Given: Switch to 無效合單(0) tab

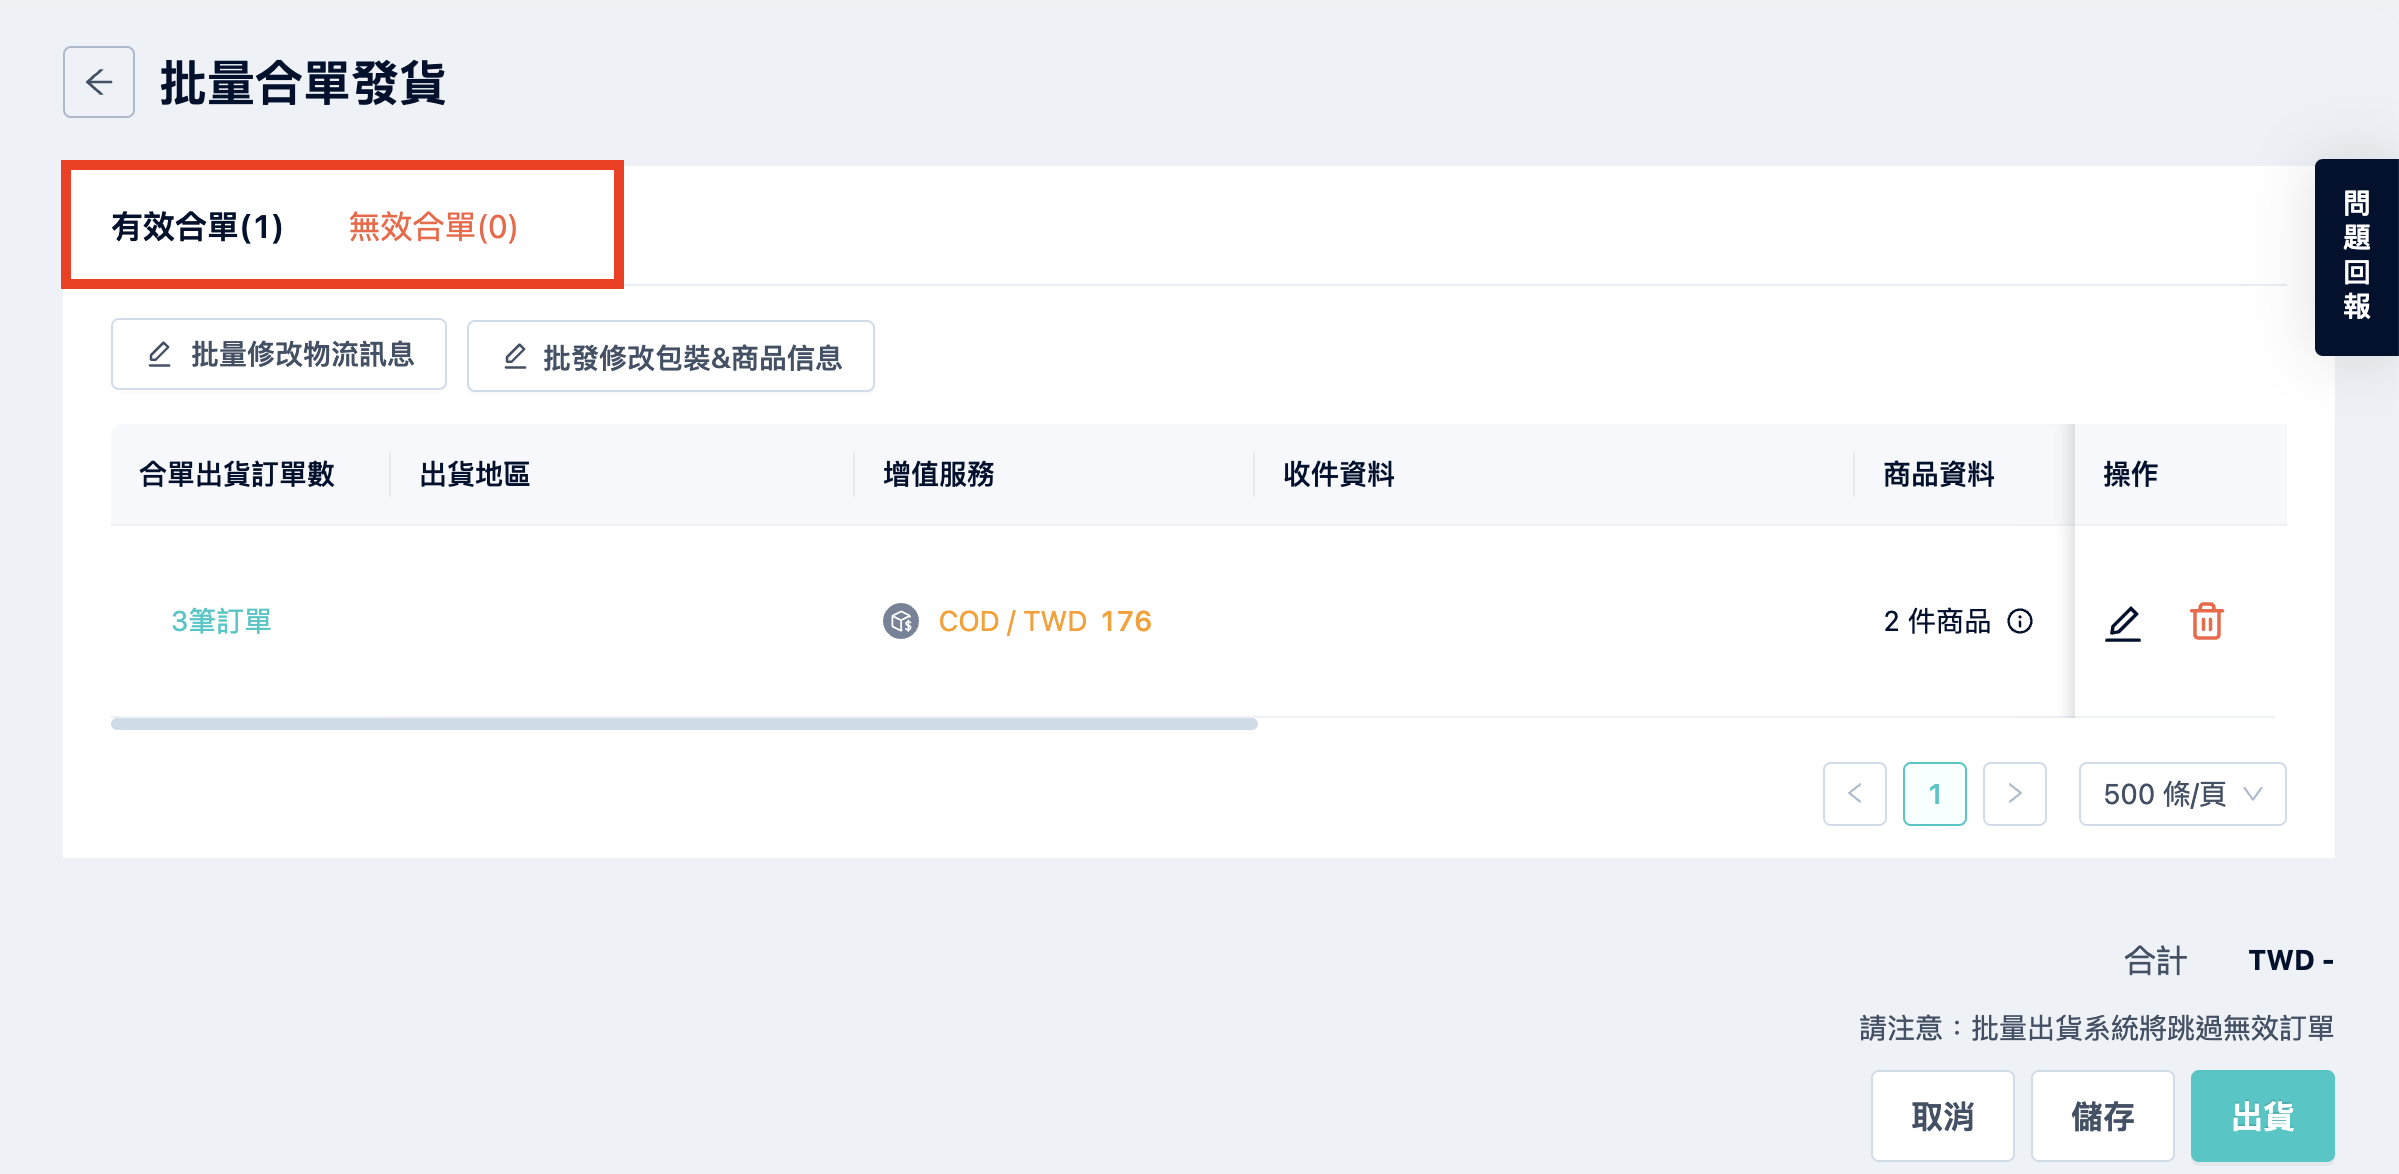Looking at the screenshot, I should (433, 227).
